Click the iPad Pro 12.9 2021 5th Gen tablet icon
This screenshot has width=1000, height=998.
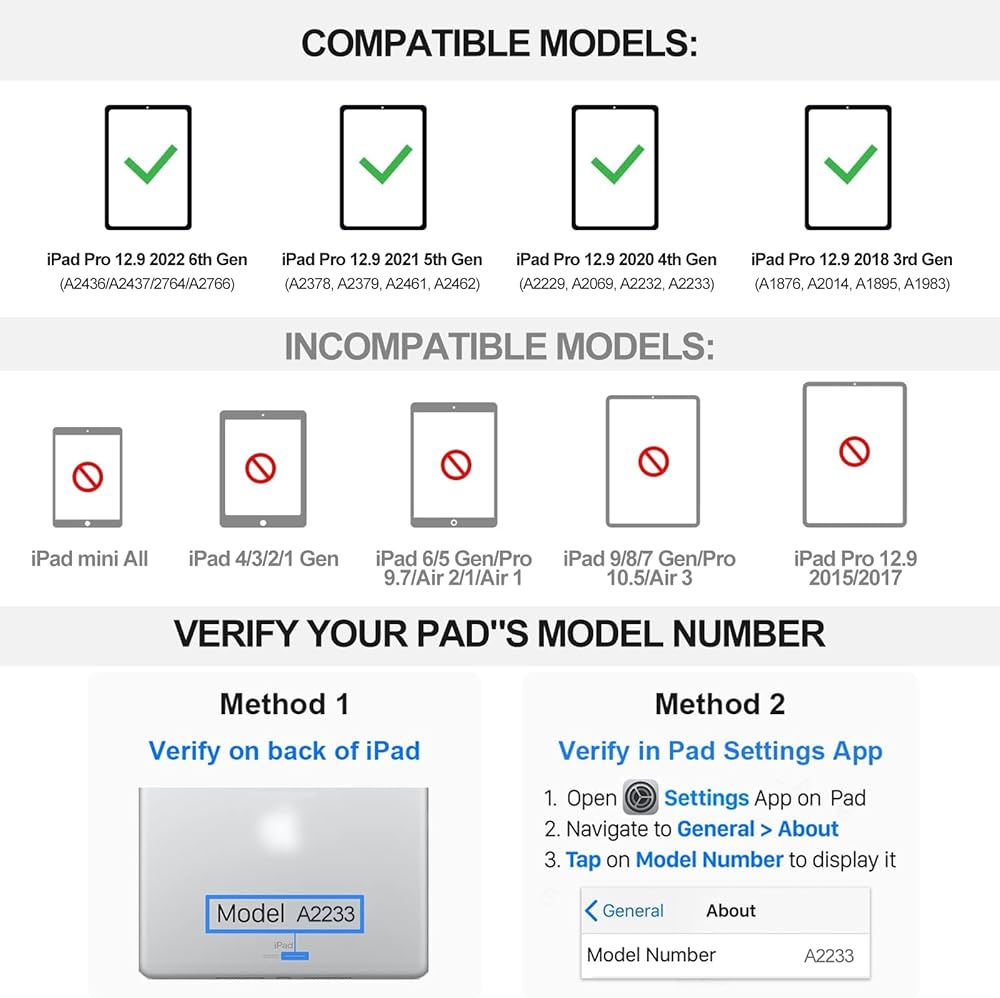pos(383,167)
